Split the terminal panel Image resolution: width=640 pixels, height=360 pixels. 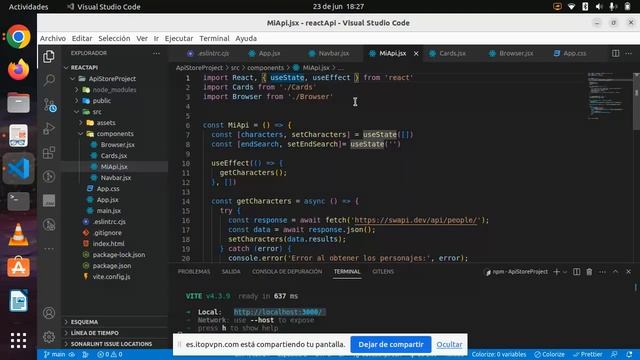click(576, 272)
